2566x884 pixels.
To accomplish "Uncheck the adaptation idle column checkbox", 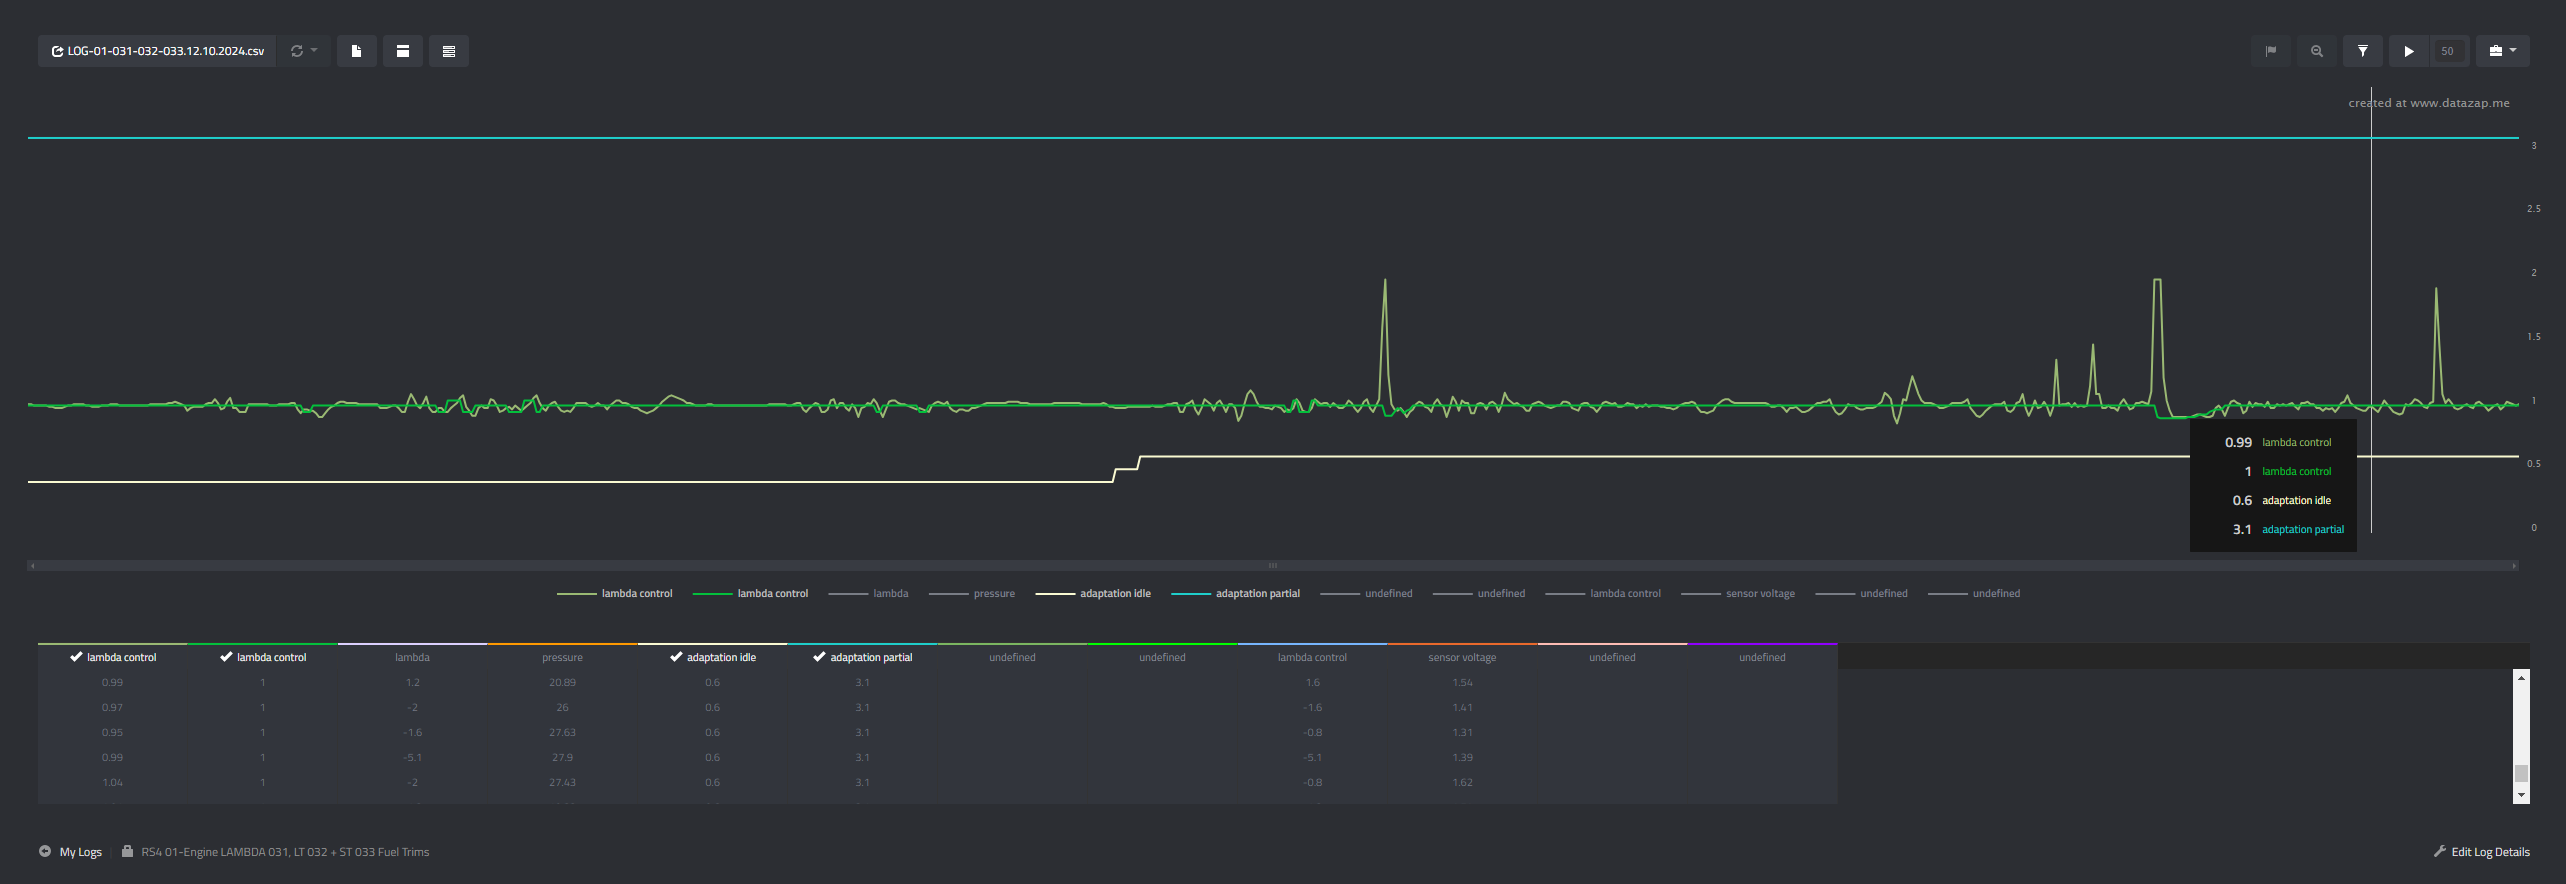I will (676, 657).
